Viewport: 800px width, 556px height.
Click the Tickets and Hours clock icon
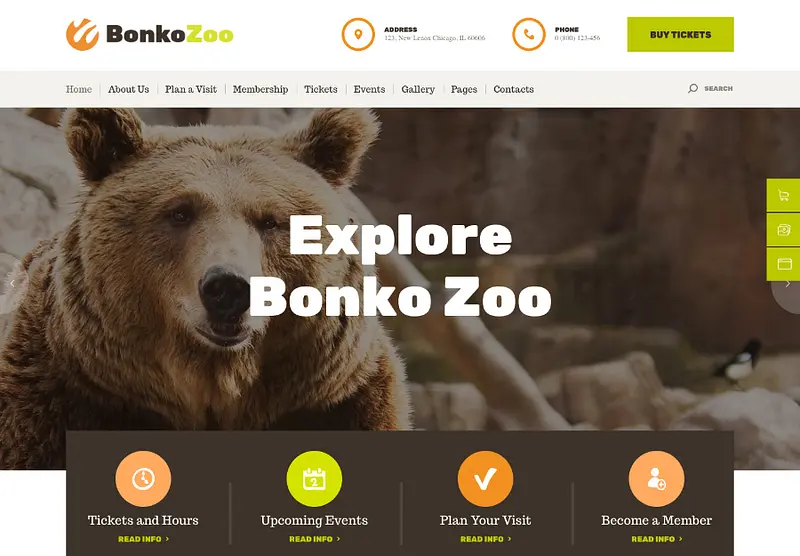(143, 478)
